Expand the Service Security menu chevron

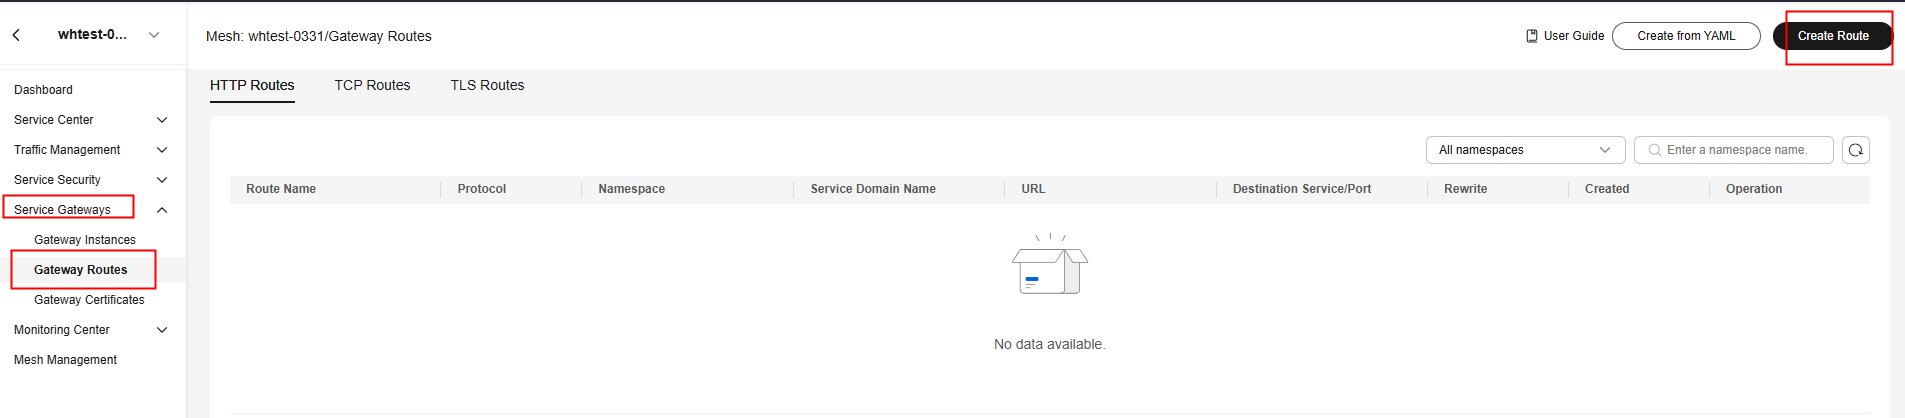click(x=162, y=180)
